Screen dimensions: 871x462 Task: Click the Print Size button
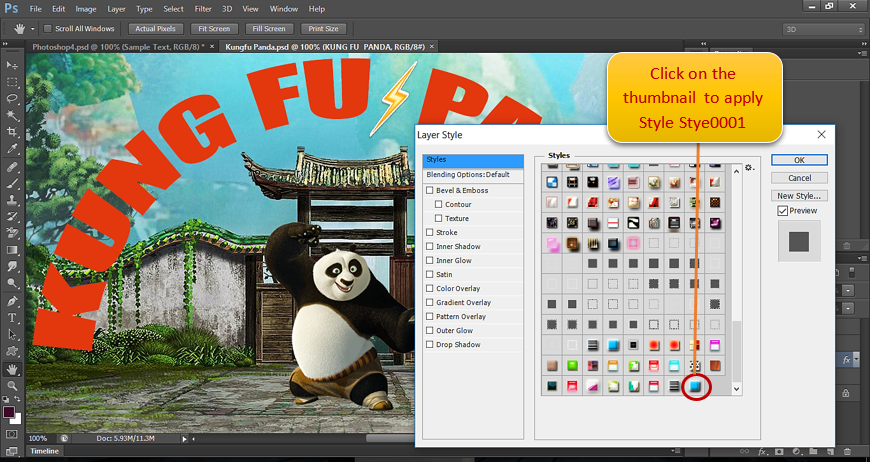pos(323,29)
